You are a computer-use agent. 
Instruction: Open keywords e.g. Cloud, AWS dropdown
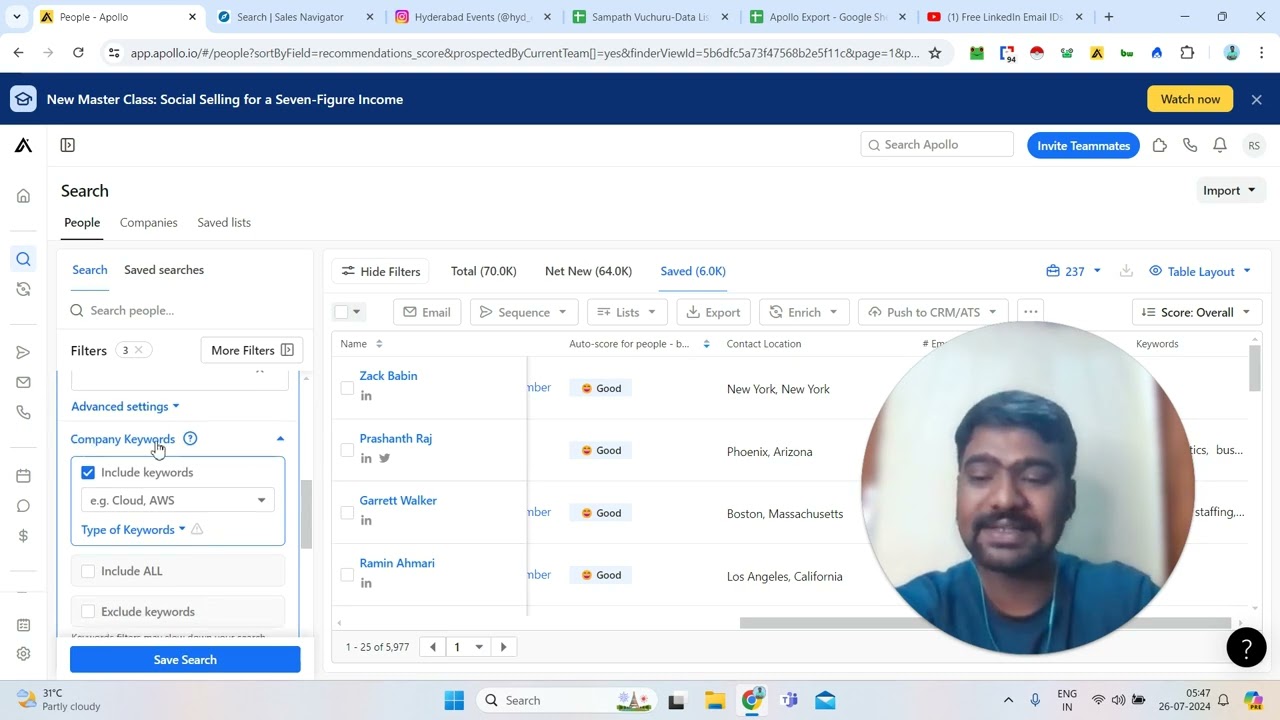(178, 500)
